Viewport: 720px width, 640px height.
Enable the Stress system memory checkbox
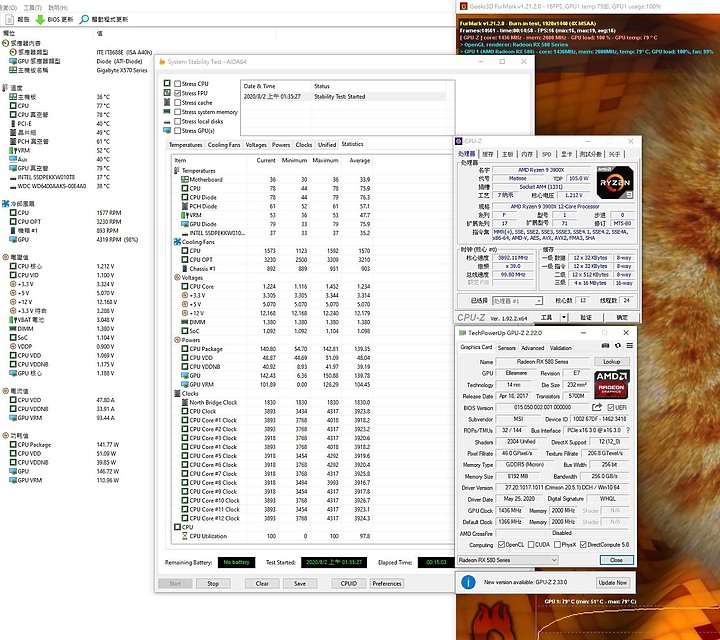coord(177,112)
